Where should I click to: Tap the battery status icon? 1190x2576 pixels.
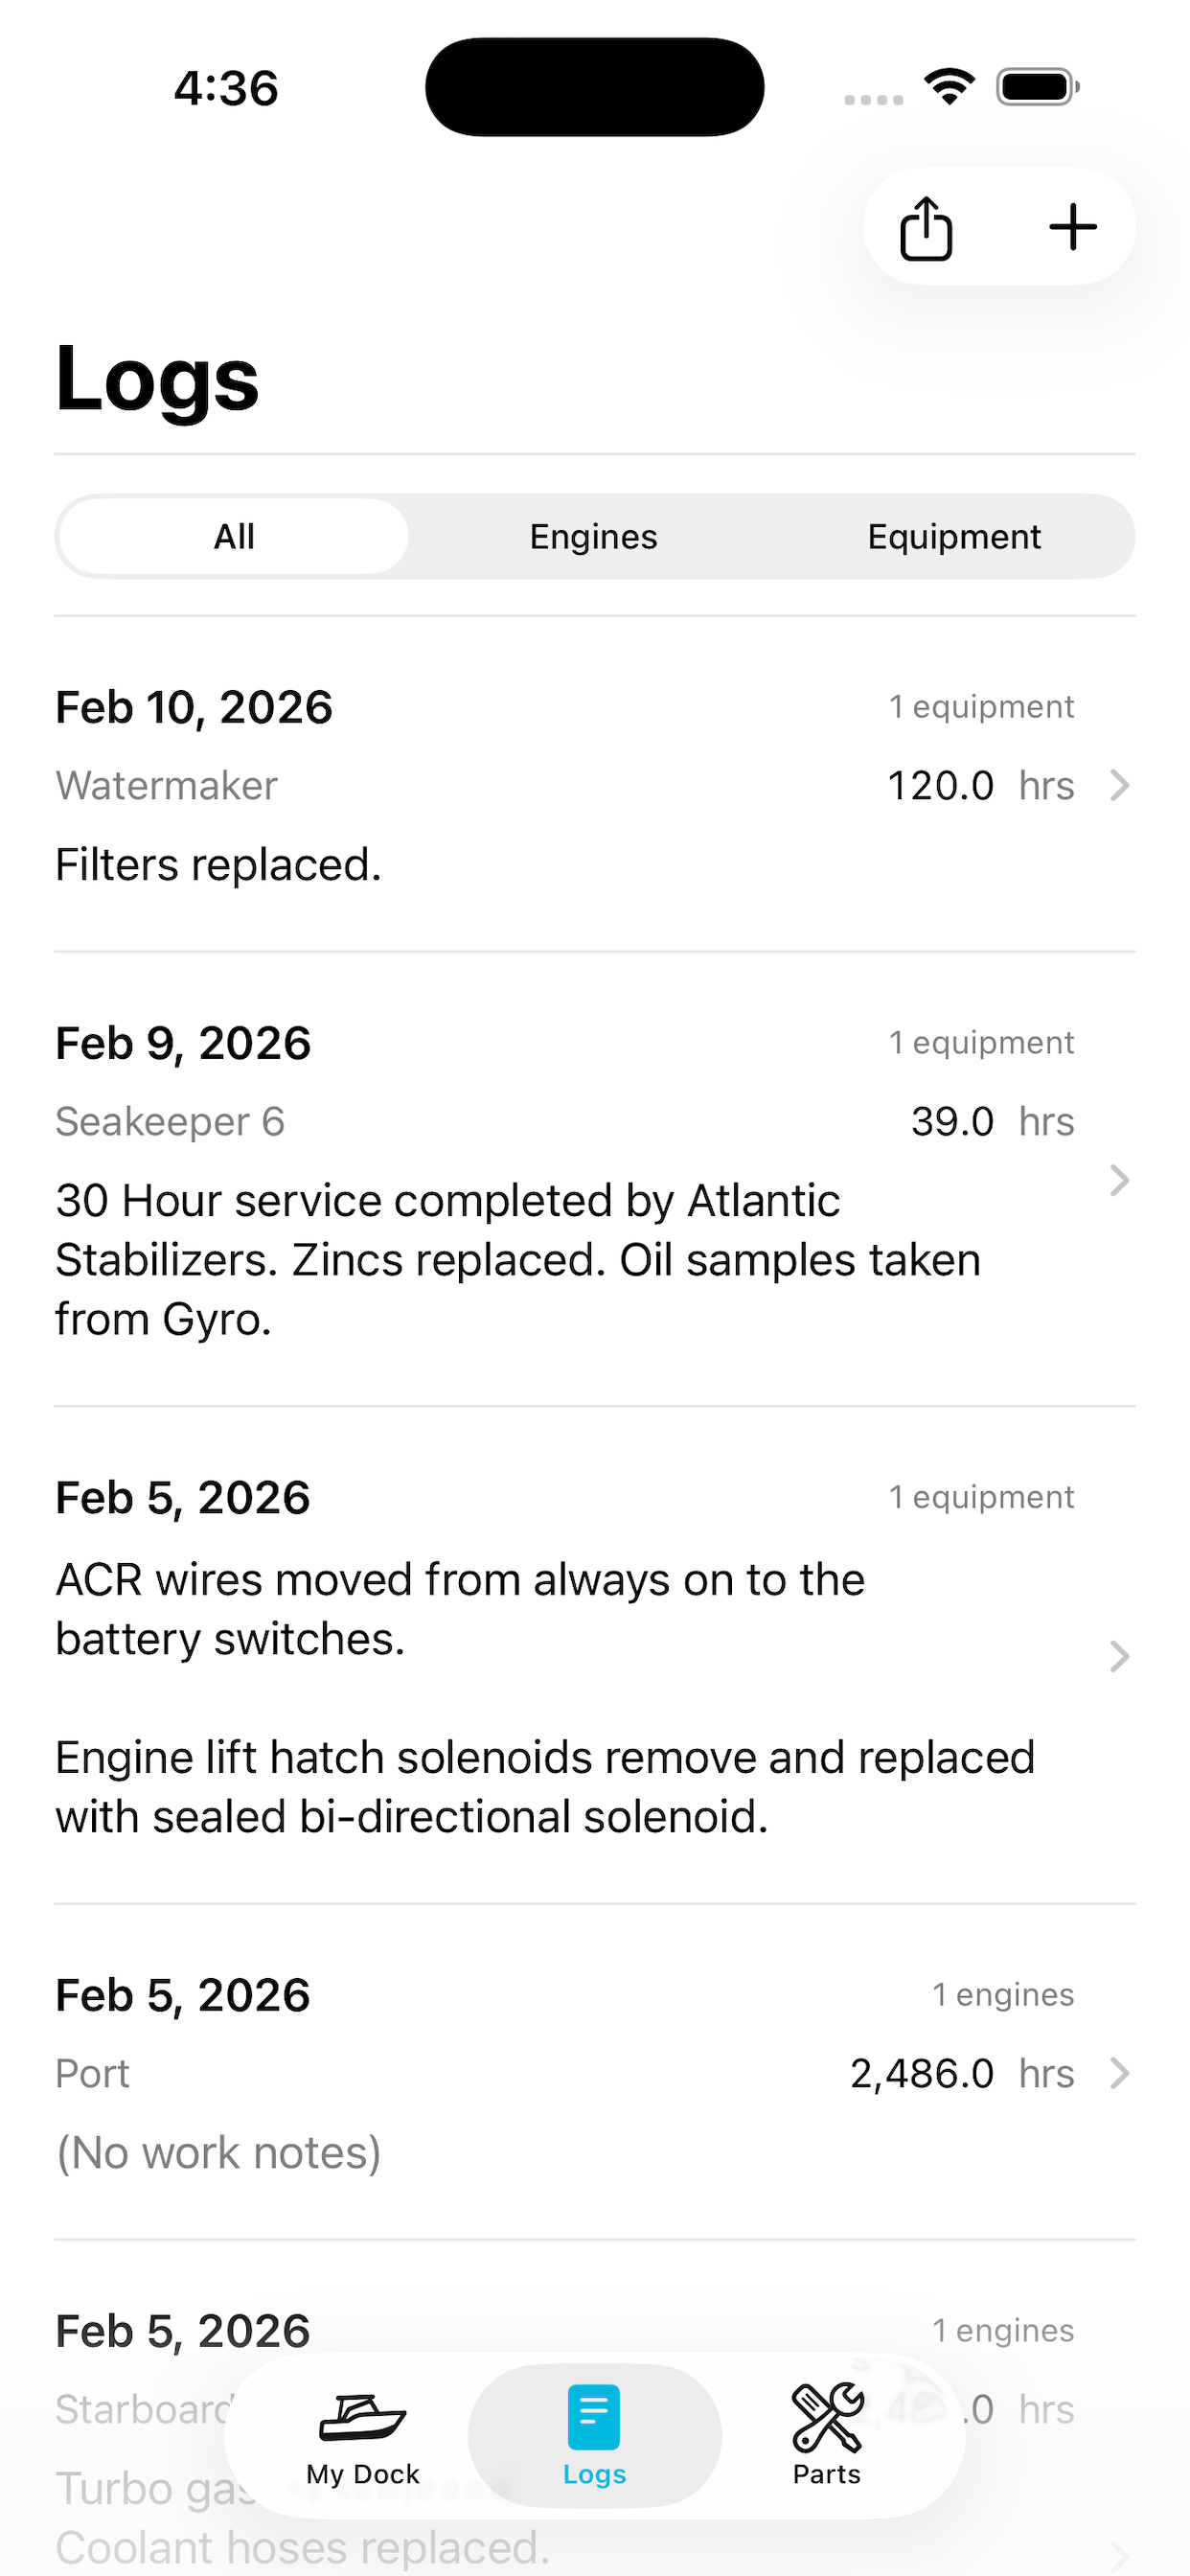1037,87
